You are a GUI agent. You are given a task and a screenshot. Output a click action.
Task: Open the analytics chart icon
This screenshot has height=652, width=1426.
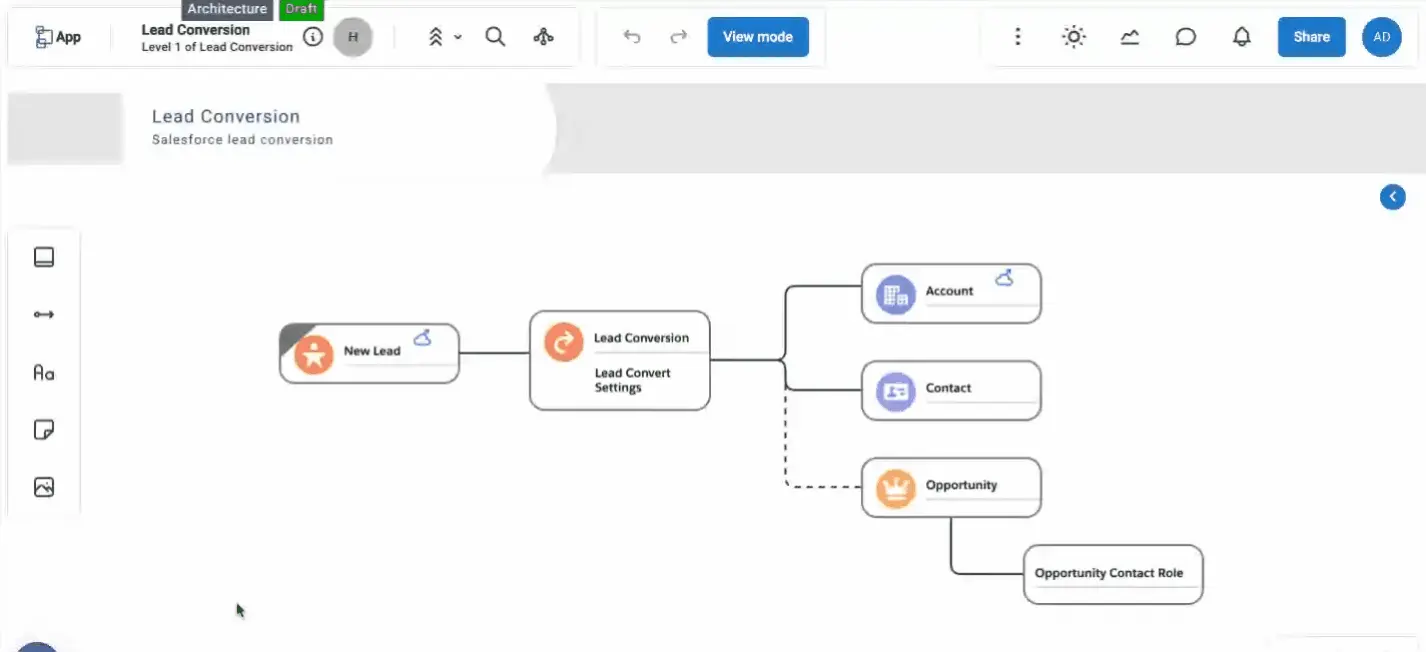[x=1129, y=37]
